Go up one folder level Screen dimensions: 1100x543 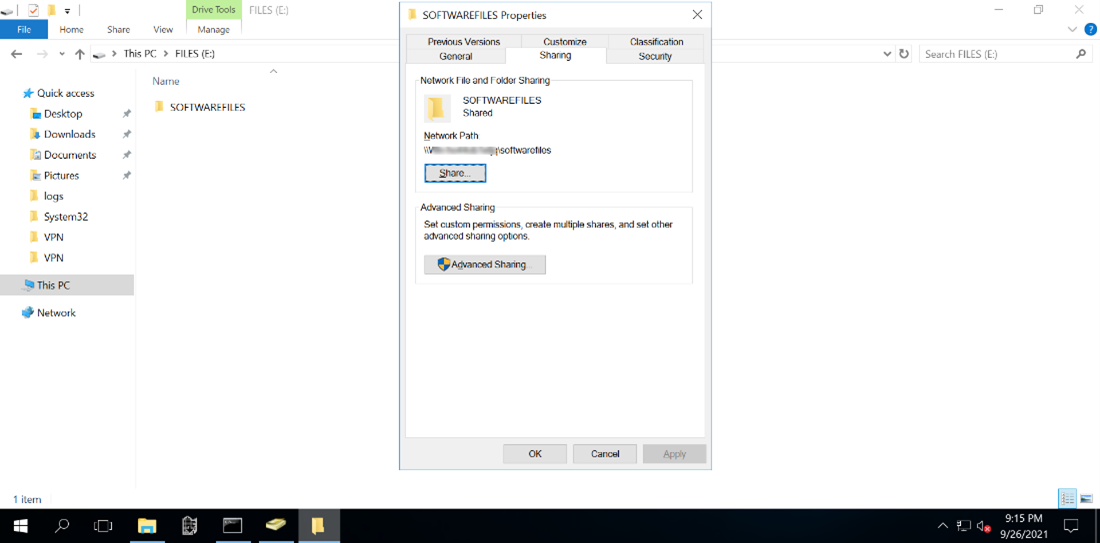[x=79, y=54]
